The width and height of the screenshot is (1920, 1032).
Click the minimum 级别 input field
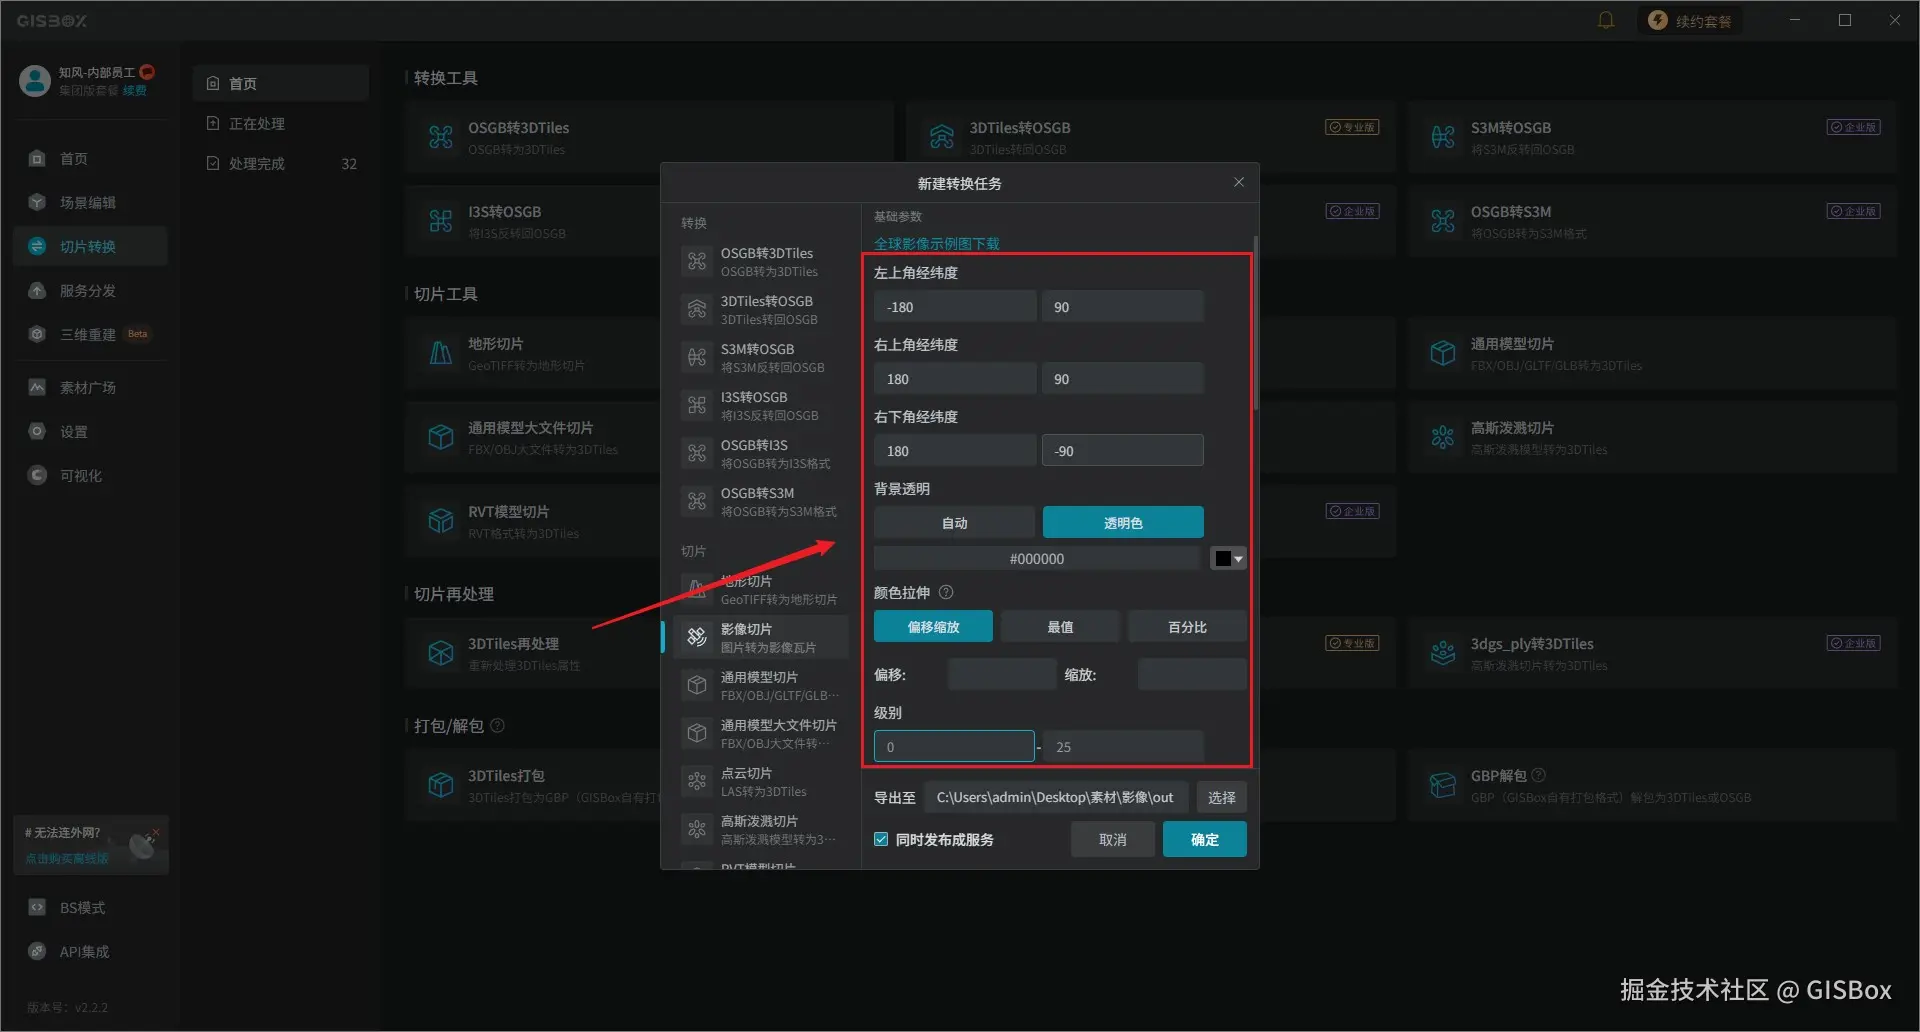[x=954, y=746]
